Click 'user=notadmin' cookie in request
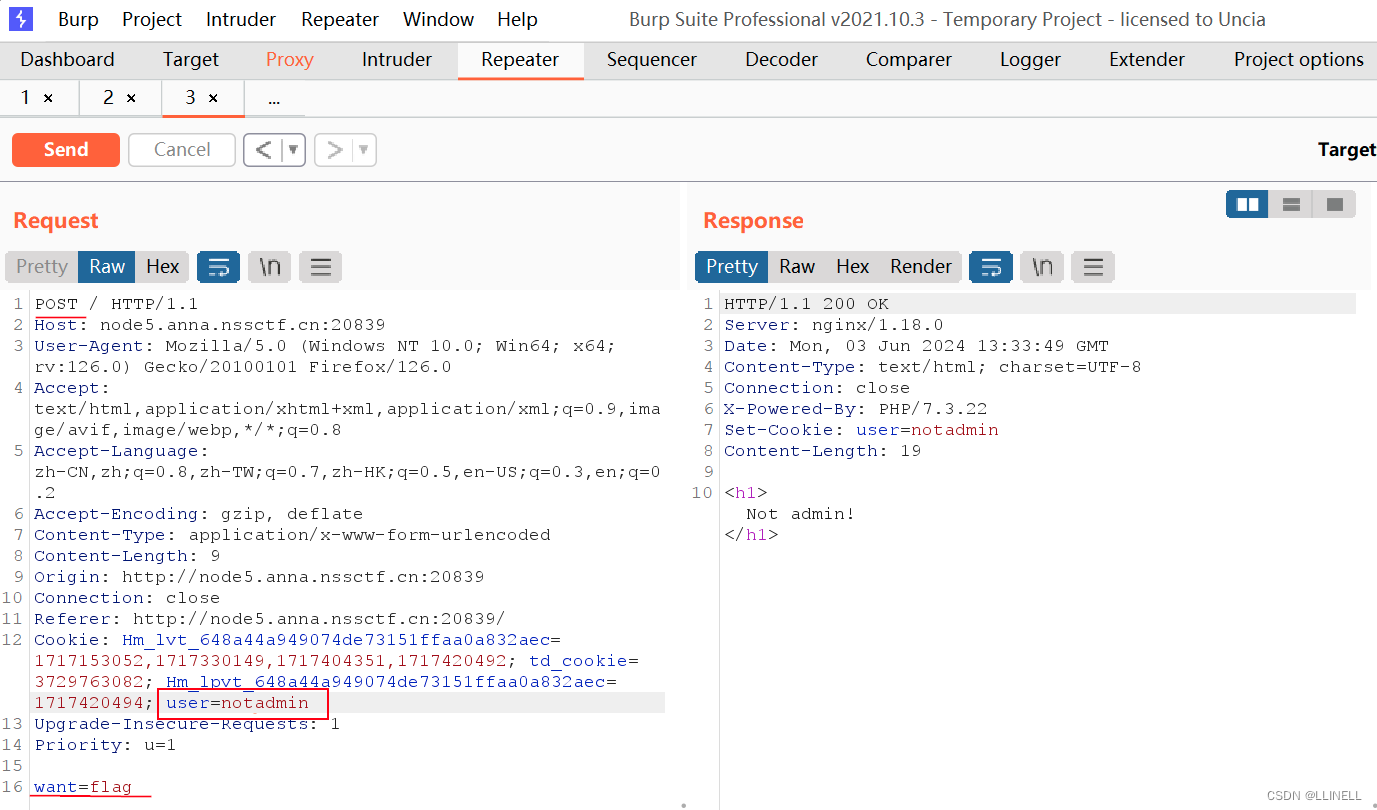Screen dimensions: 1377x810 238,703
